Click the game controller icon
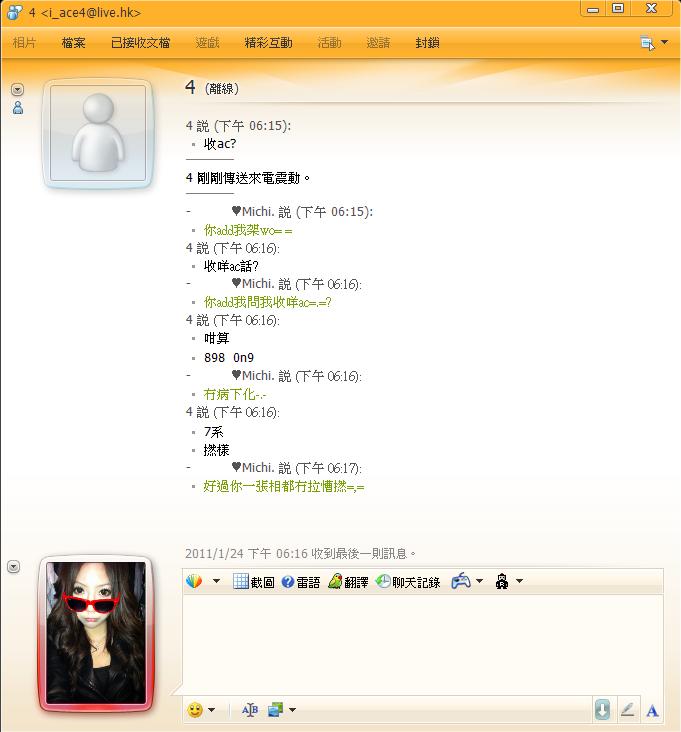Image resolution: width=681 pixels, height=732 pixels. pos(461,581)
